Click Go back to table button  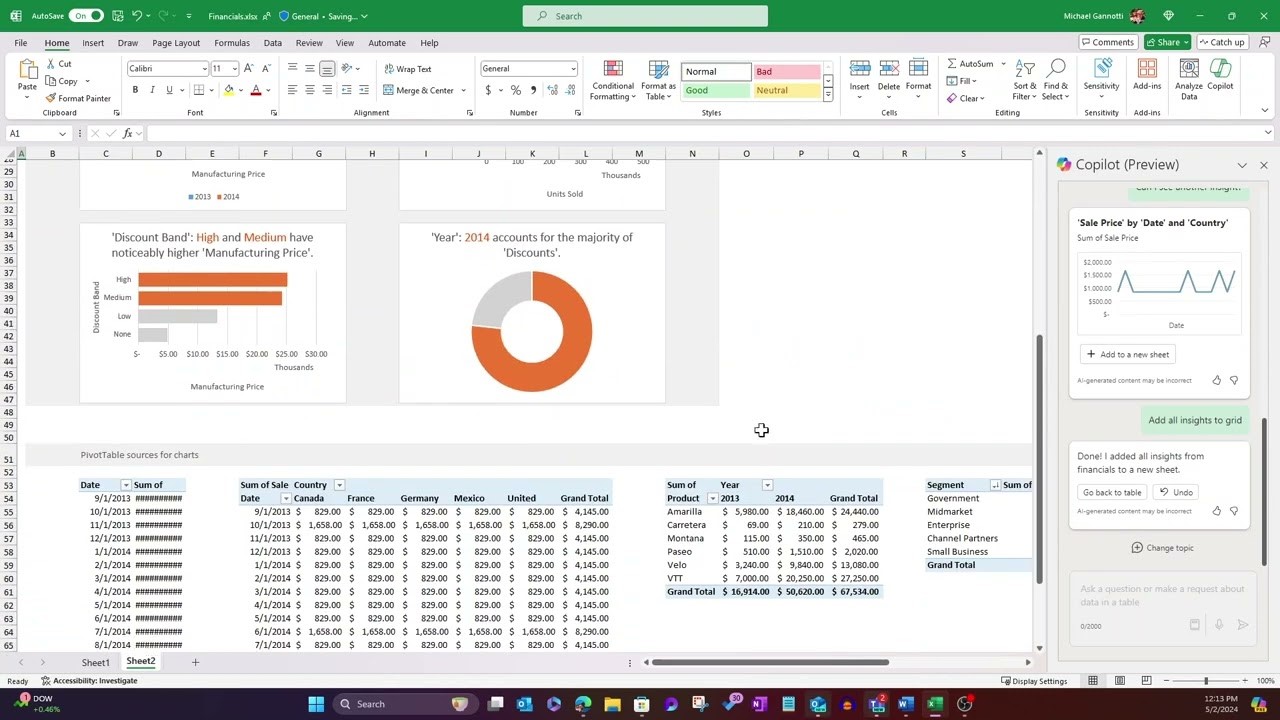(1112, 492)
